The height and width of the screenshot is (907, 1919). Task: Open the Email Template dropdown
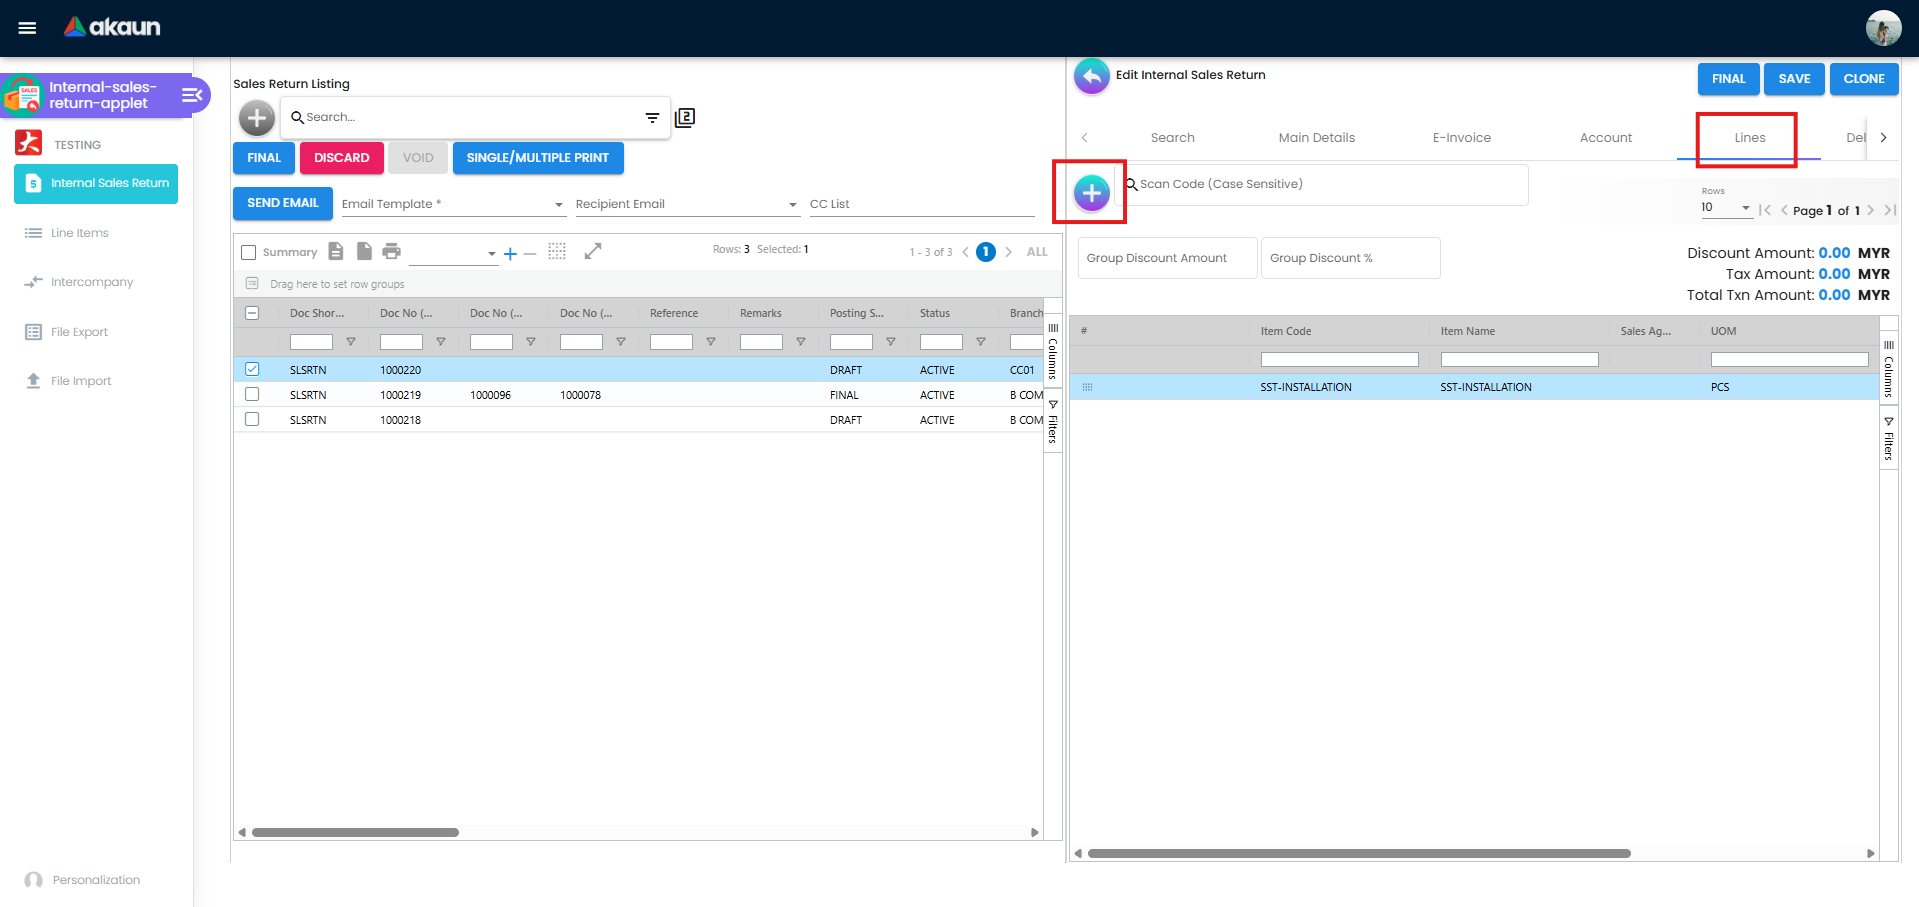point(559,204)
